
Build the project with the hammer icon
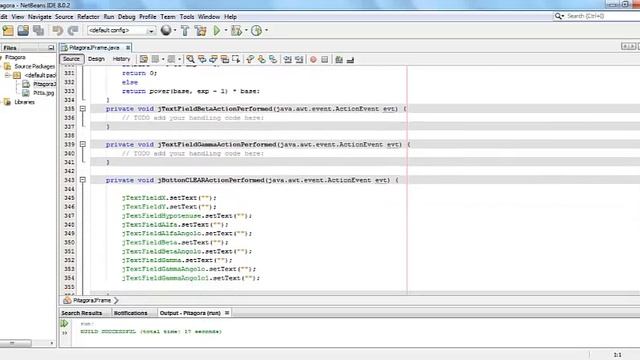(185, 31)
